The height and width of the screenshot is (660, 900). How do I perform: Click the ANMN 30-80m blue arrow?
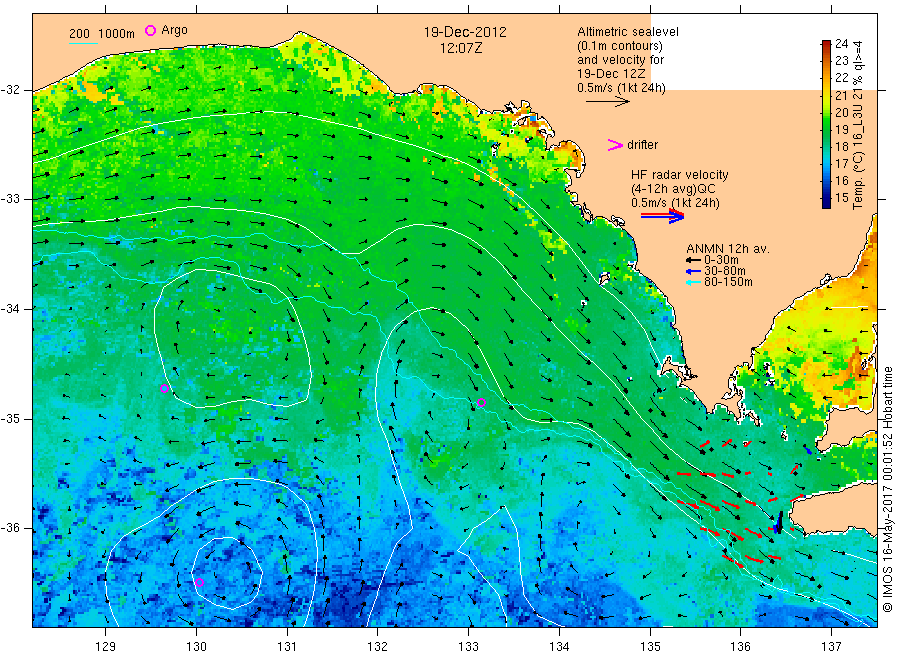pos(694,271)
